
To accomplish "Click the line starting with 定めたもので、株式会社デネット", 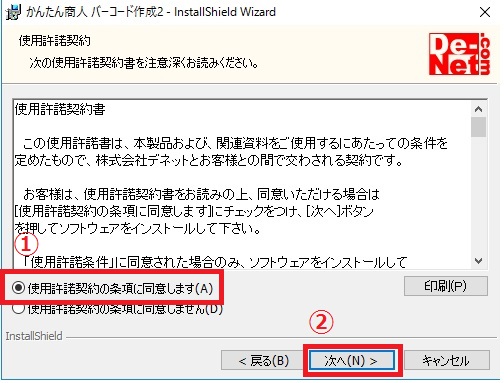I will [208, 160].
